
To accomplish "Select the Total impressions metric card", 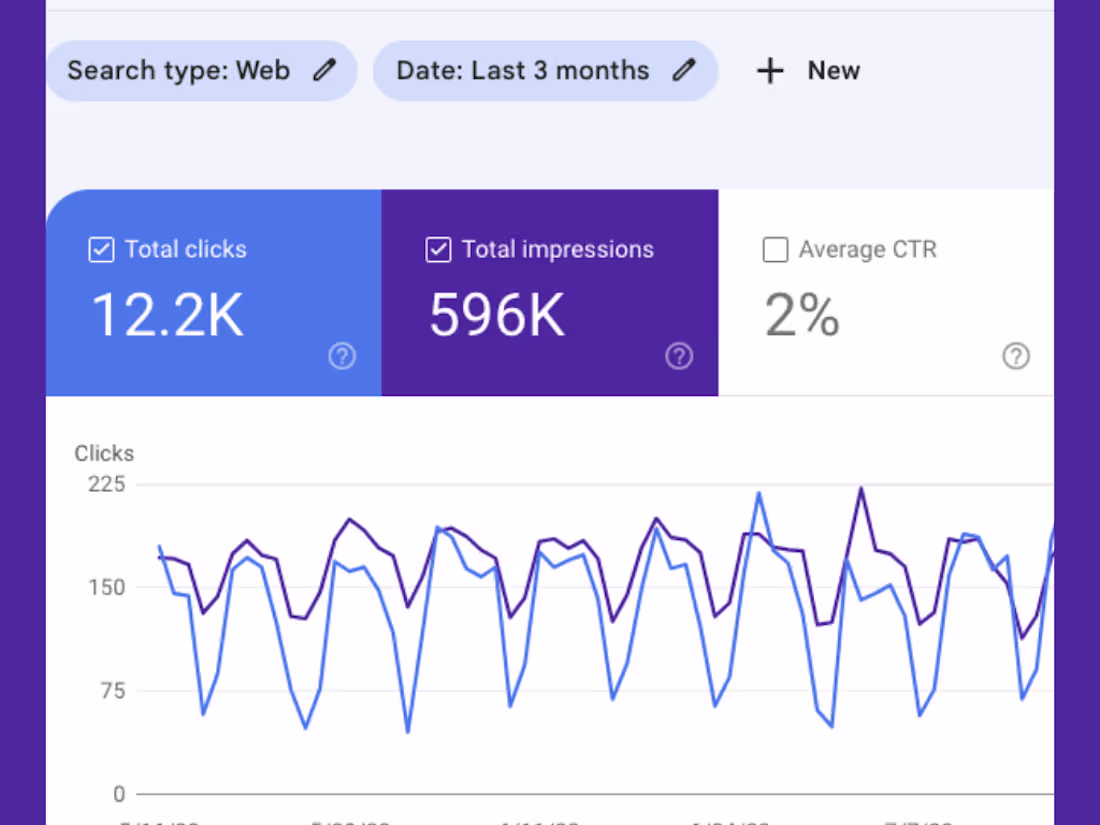I will tap(550, 292).
